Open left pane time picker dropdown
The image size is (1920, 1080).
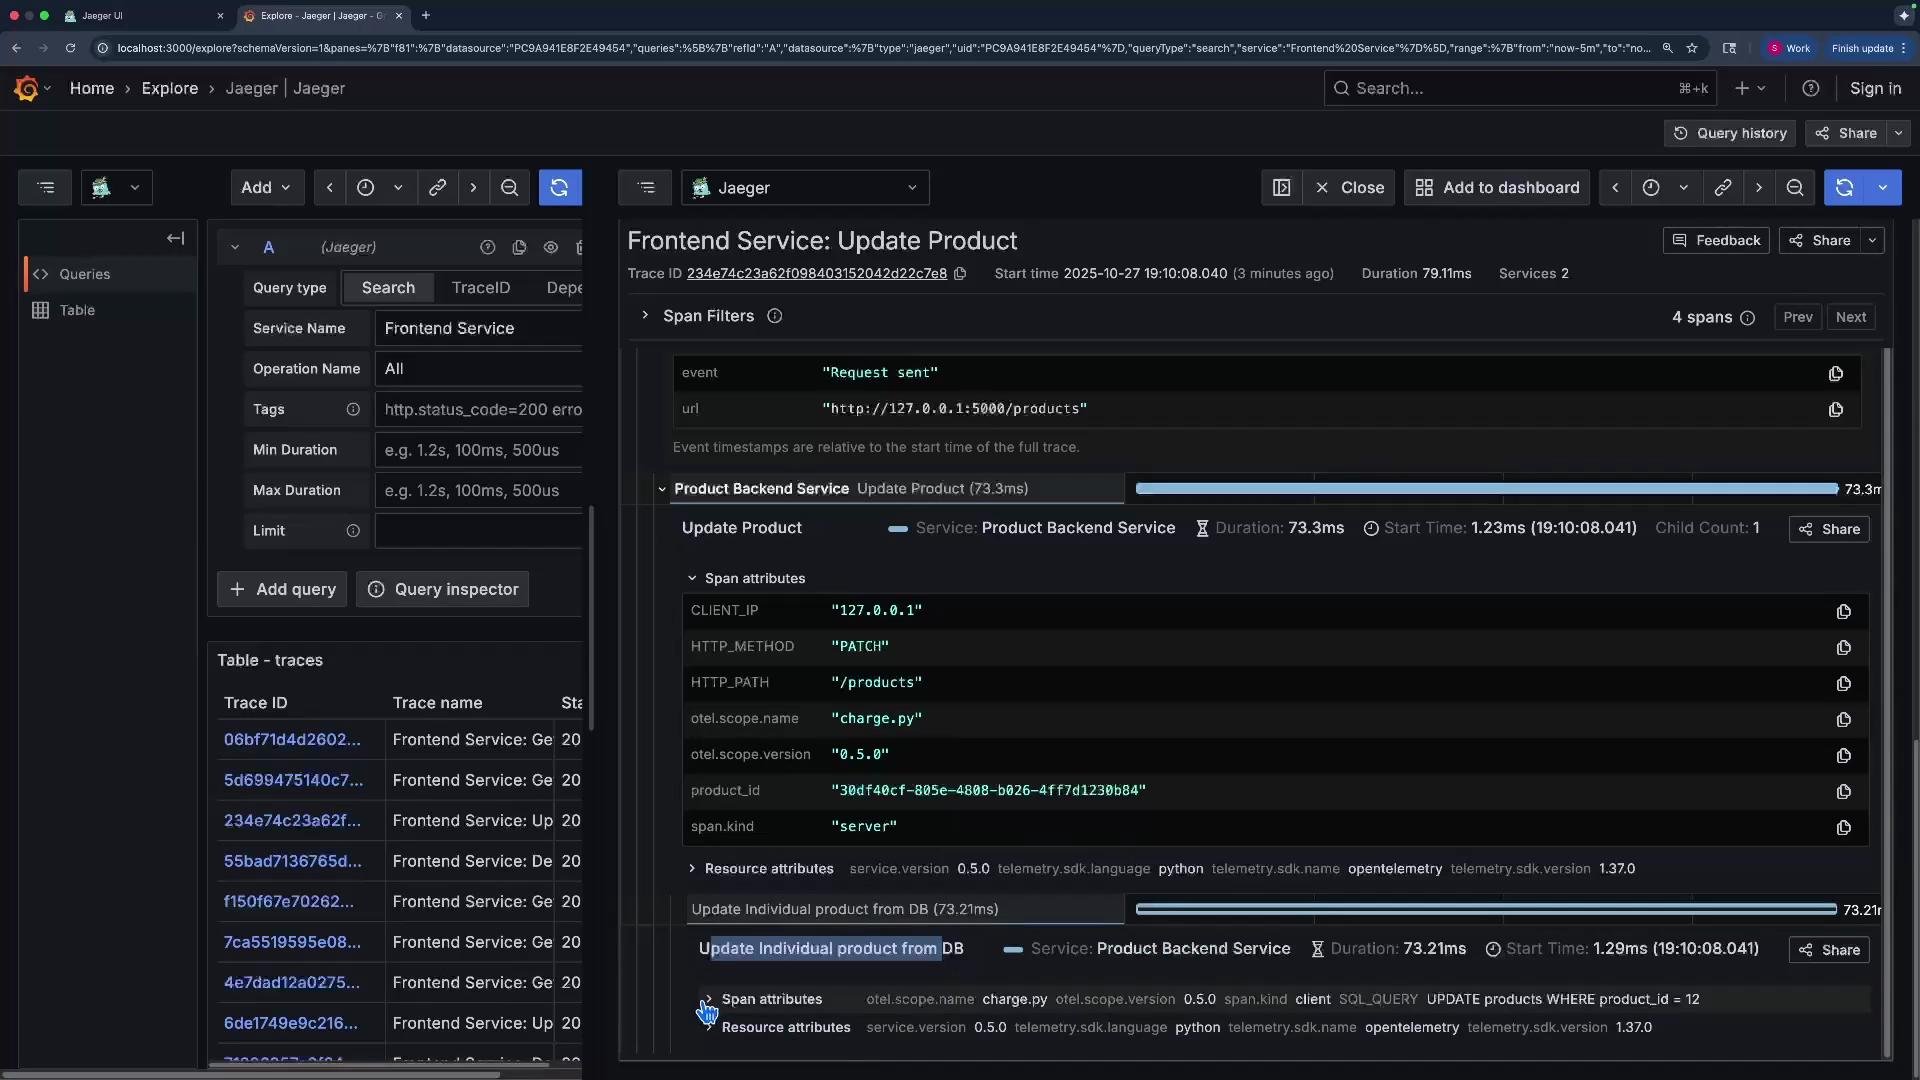point(381,187)
